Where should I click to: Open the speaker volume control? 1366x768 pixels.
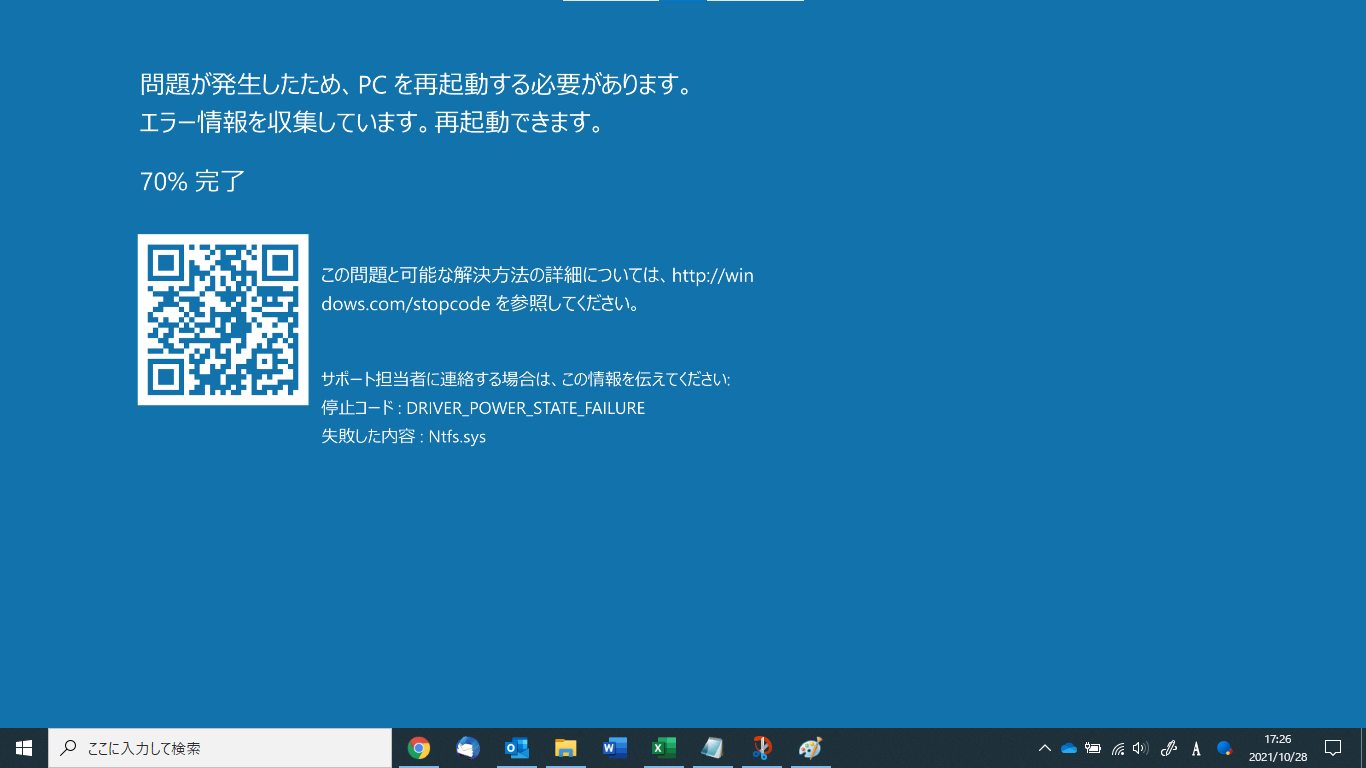tap(1141, 748)
